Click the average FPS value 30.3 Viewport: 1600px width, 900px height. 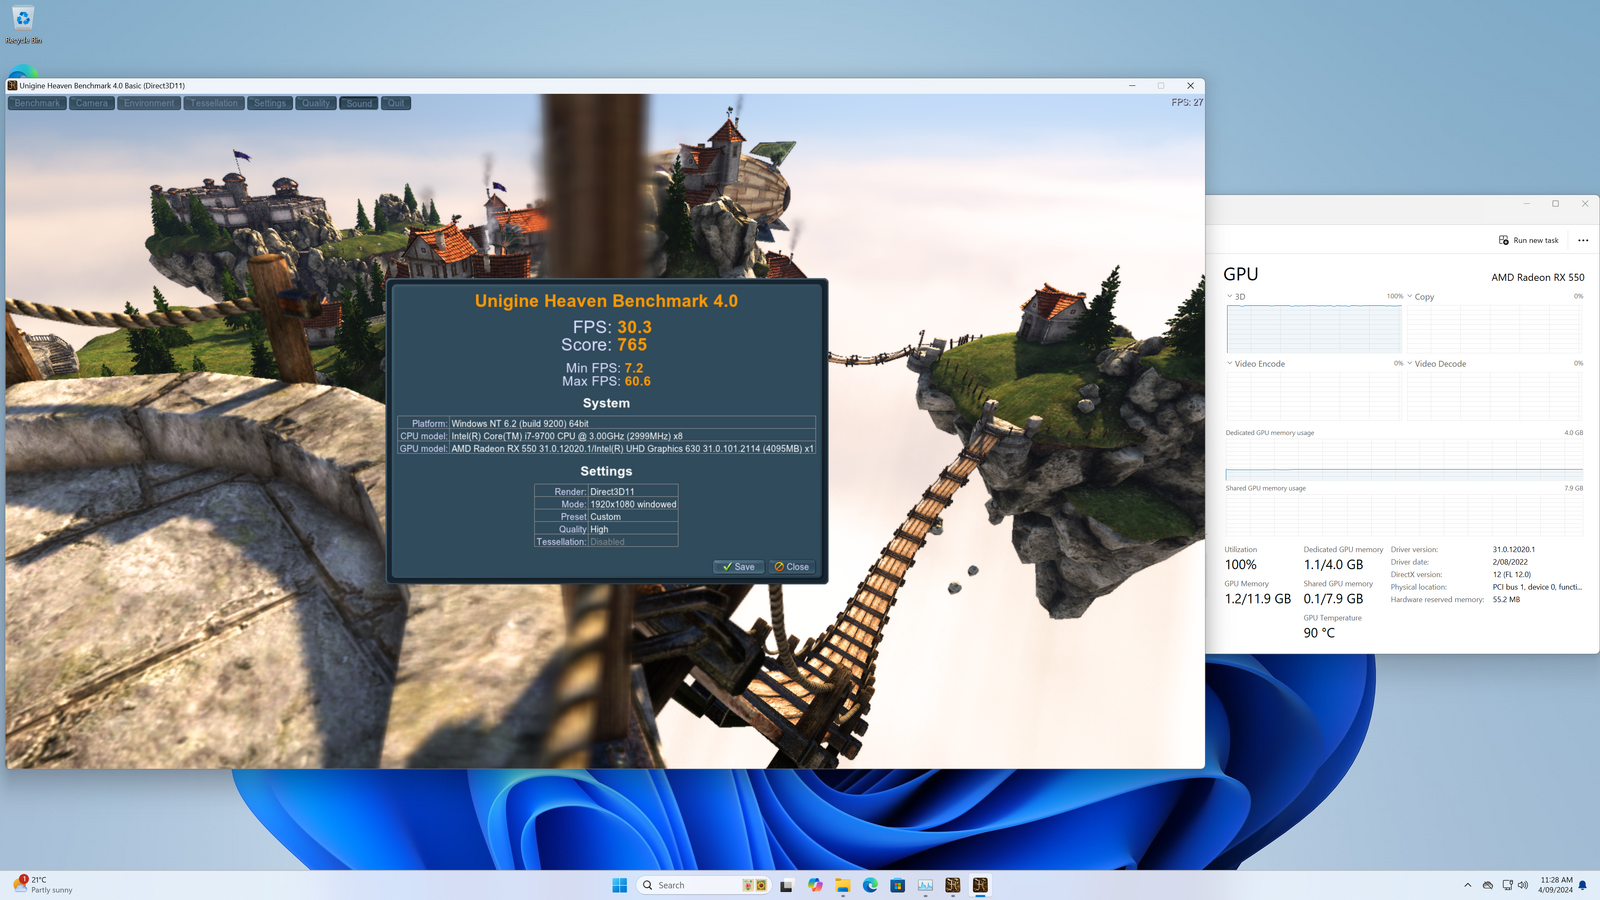(x=634, y=327)
